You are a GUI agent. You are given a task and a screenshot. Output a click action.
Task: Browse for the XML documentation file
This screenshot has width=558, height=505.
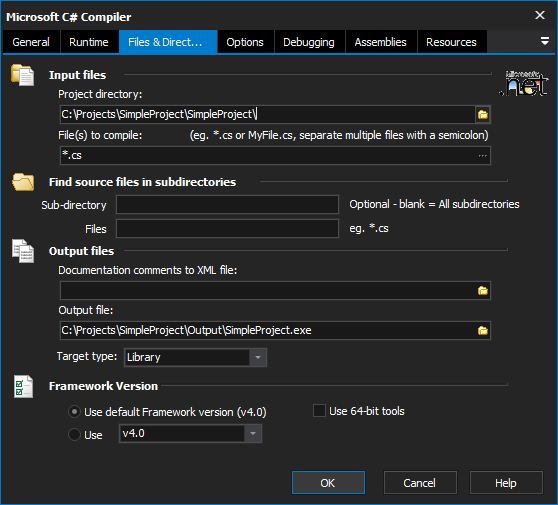tap(483, 291)
